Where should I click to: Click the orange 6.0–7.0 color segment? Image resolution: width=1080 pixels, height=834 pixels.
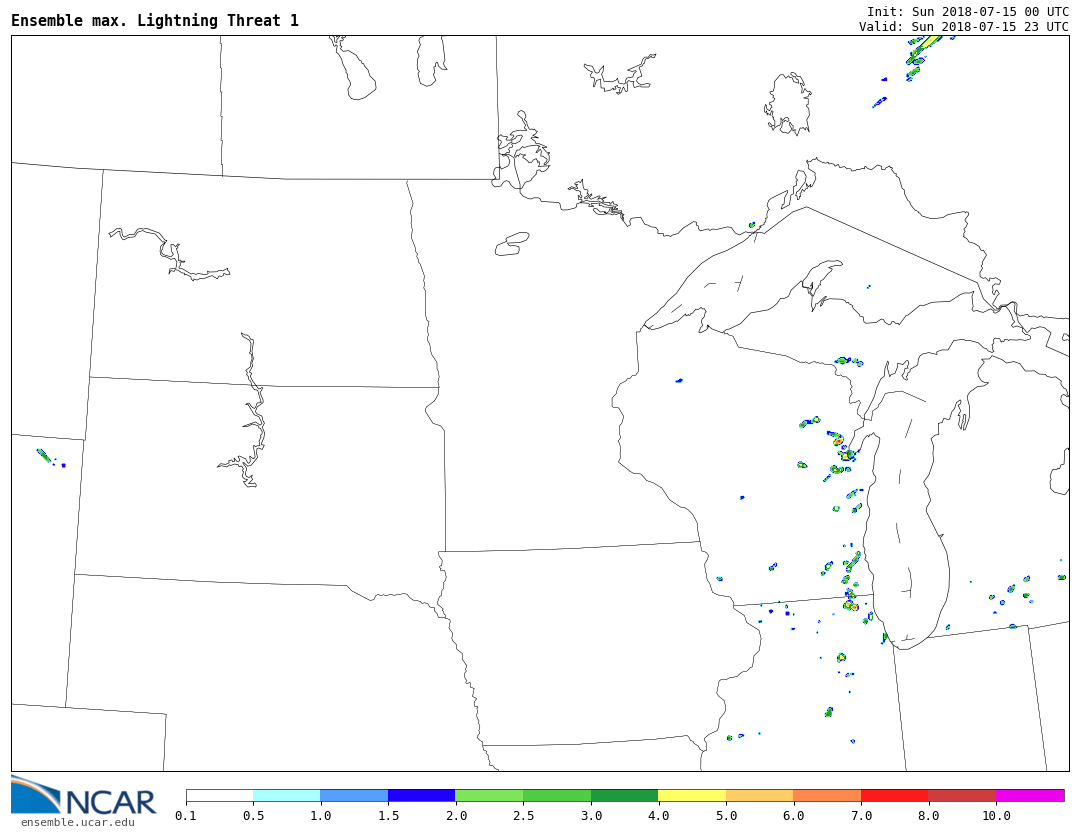[x=827, y=796]
